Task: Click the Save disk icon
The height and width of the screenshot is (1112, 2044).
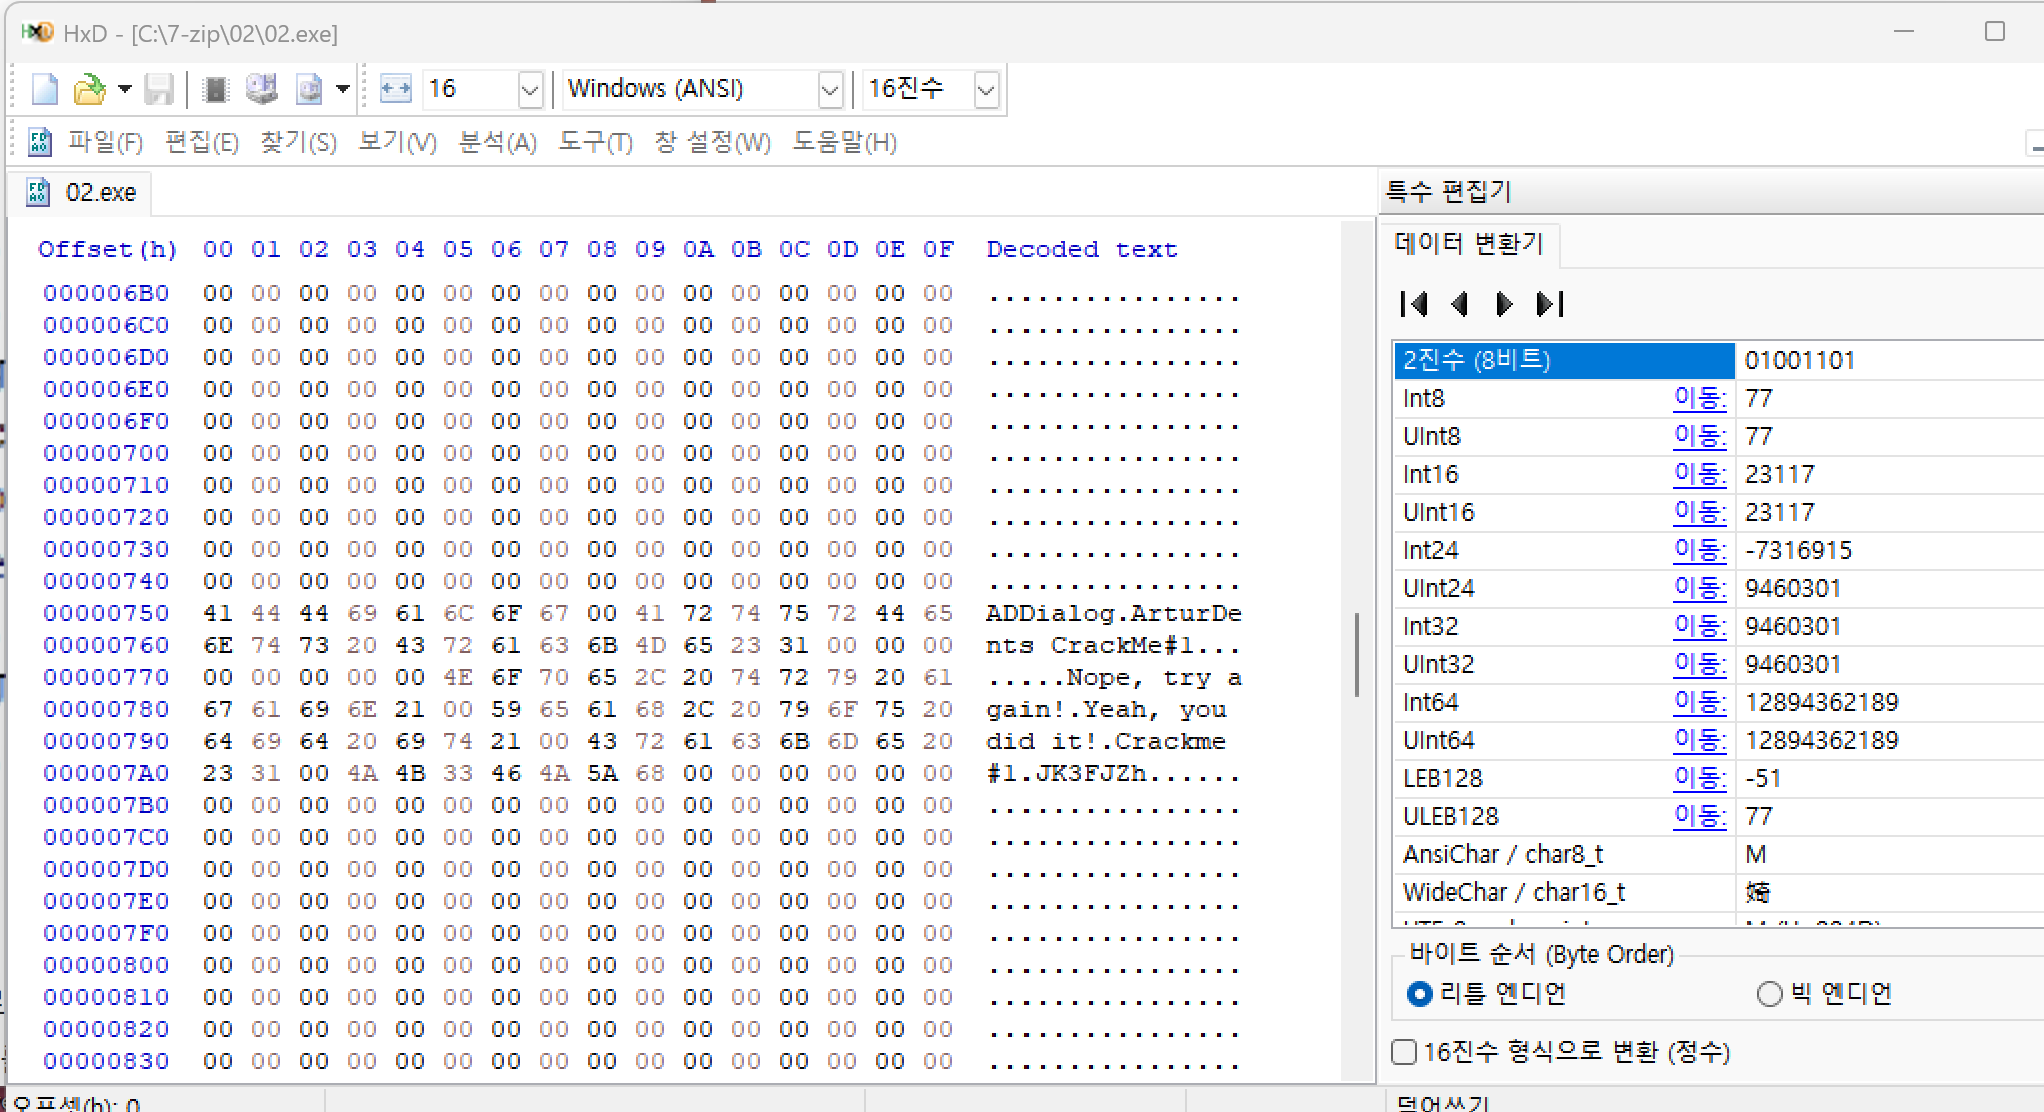Action: coord(159,90)
